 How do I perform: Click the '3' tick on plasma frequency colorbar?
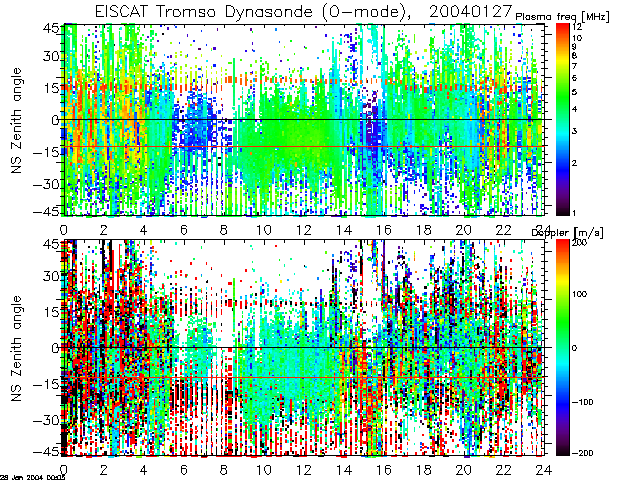[574, 131]
